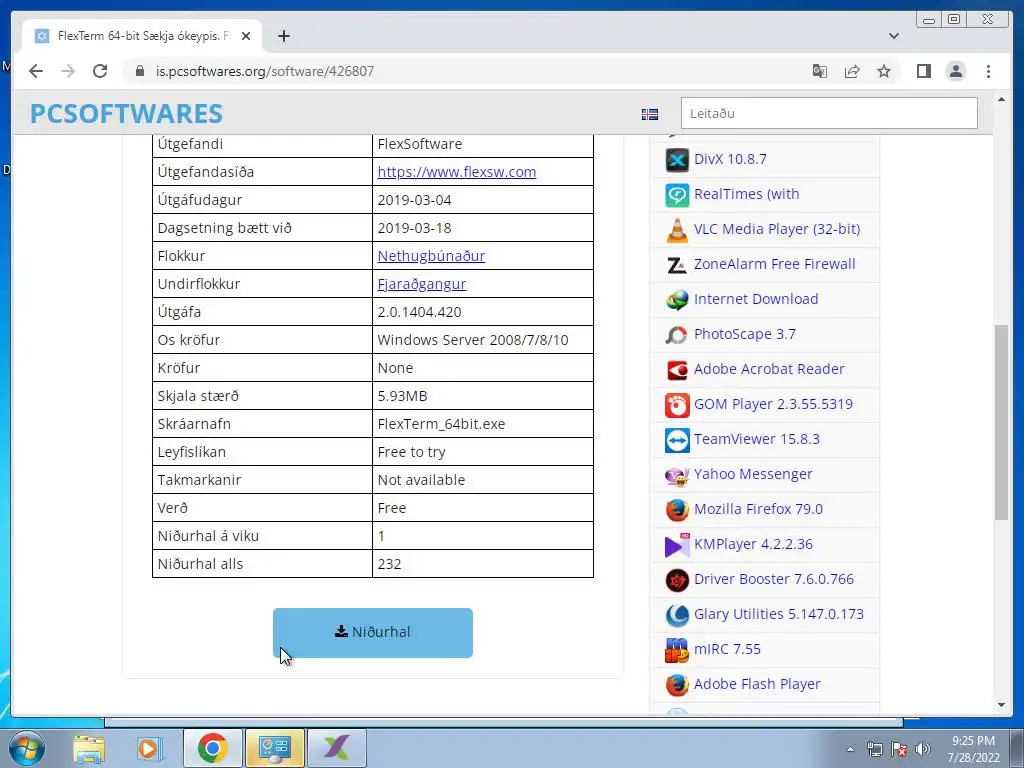Close the FlexTerm 64-bit tab

coord(246,37)
